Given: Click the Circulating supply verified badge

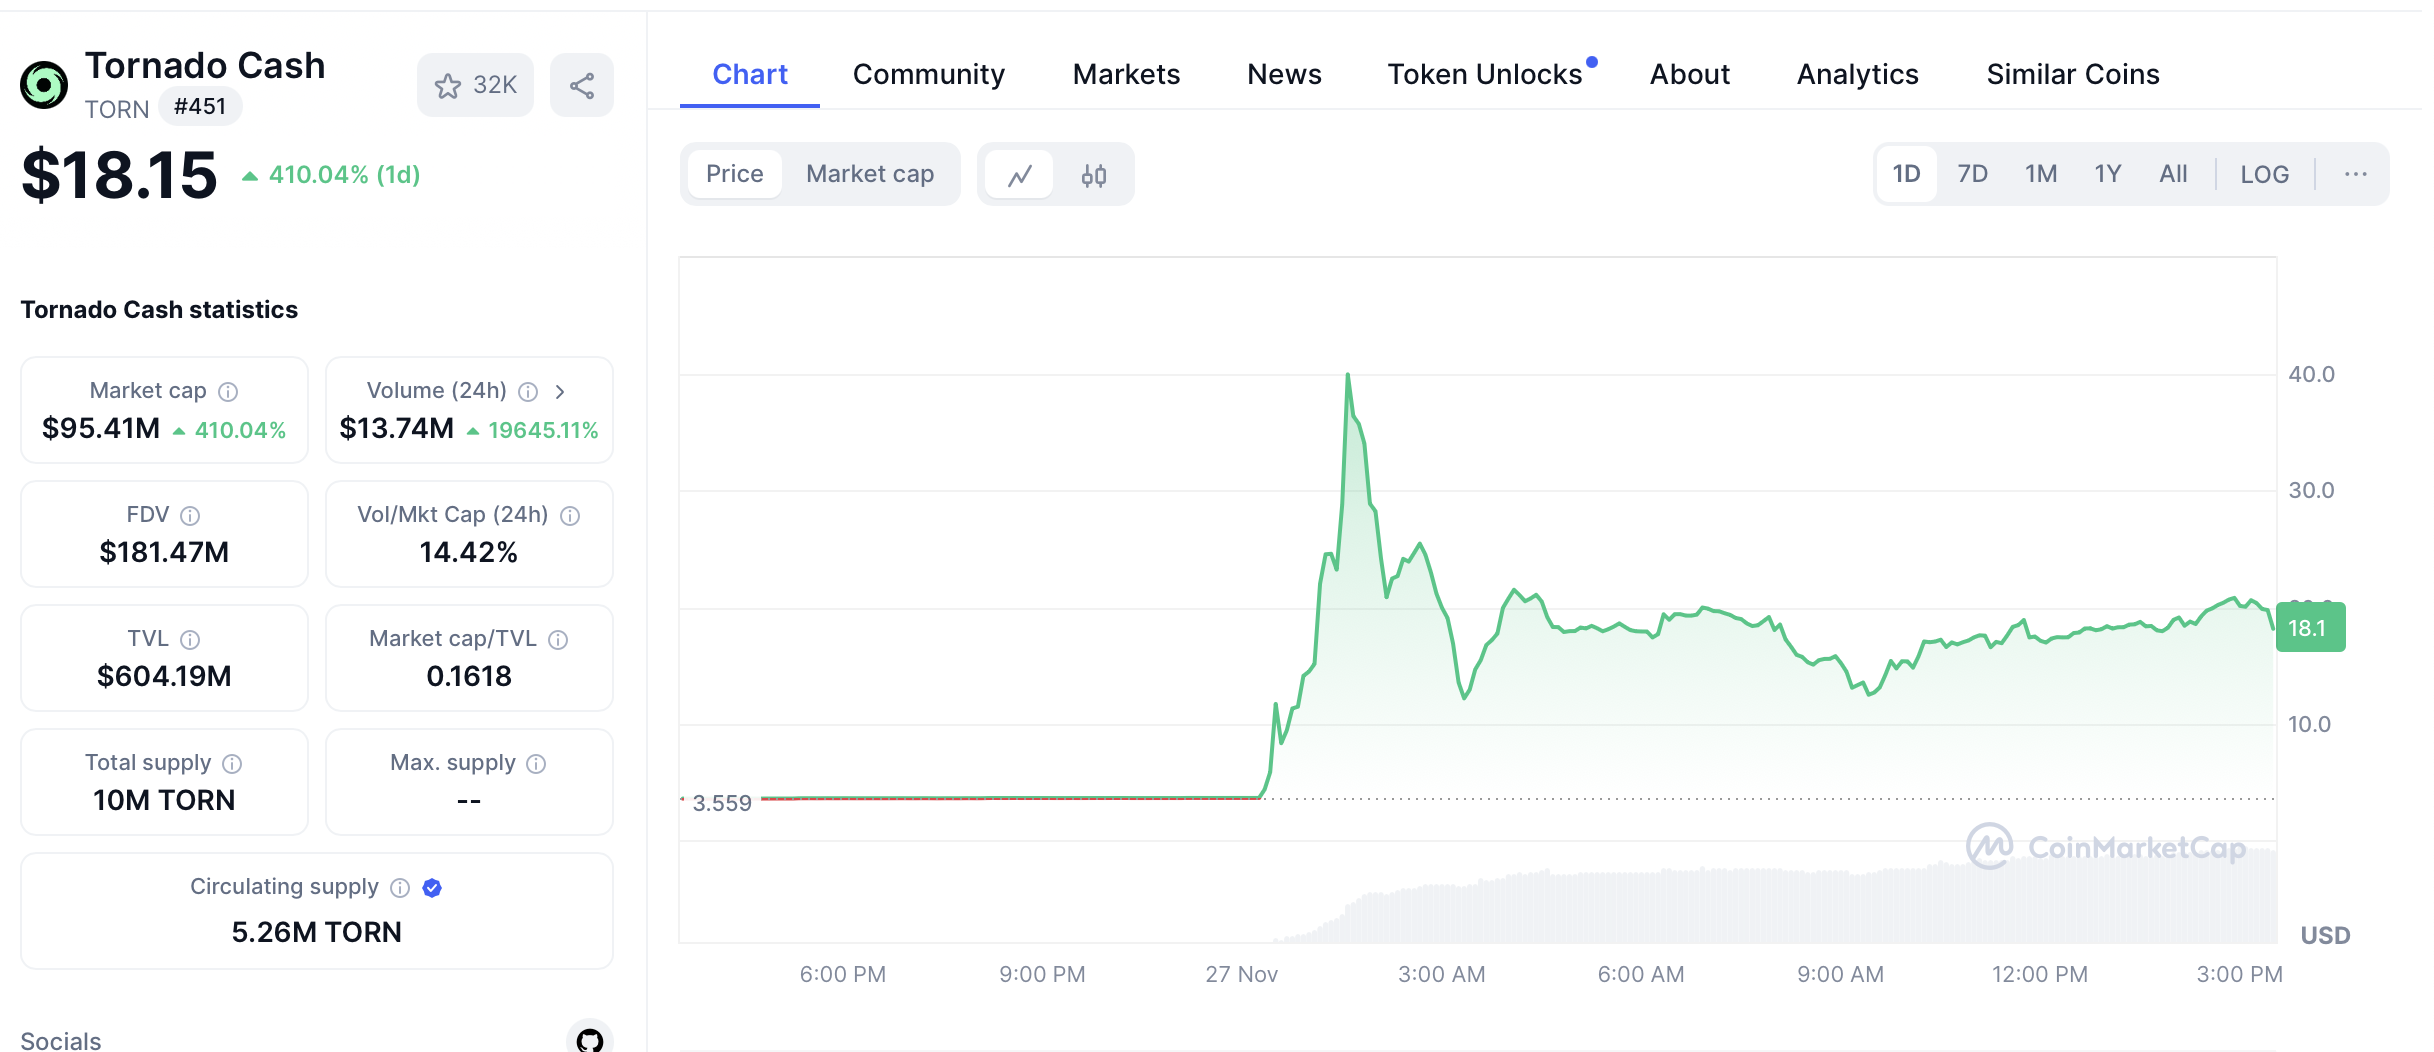Looking at the screenshot, I should click(432, 887).
